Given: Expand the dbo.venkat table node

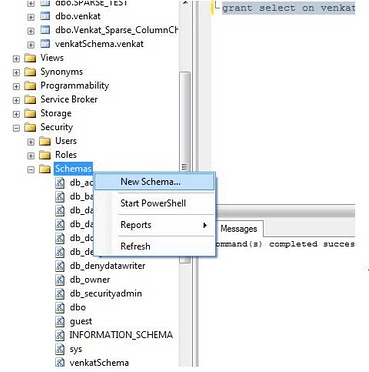Looking at the screenshot, I should point(31,17).
